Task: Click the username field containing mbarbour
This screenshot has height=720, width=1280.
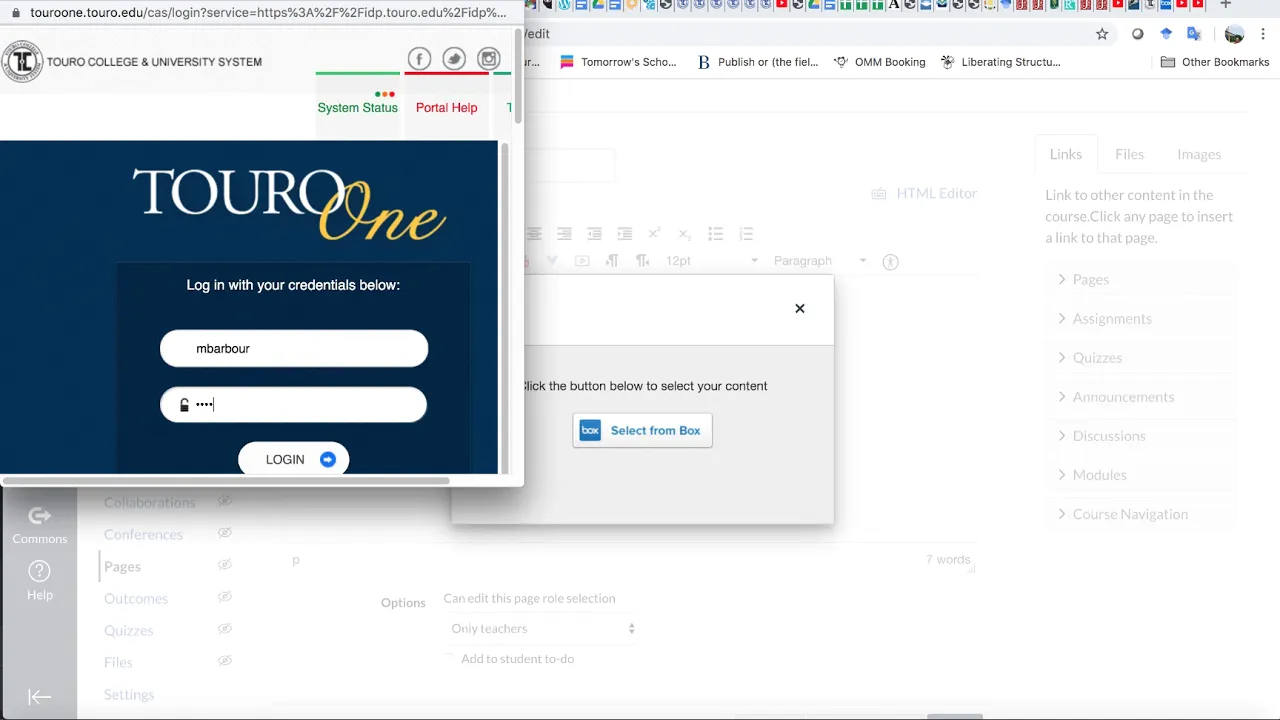Action: point(294,348)
